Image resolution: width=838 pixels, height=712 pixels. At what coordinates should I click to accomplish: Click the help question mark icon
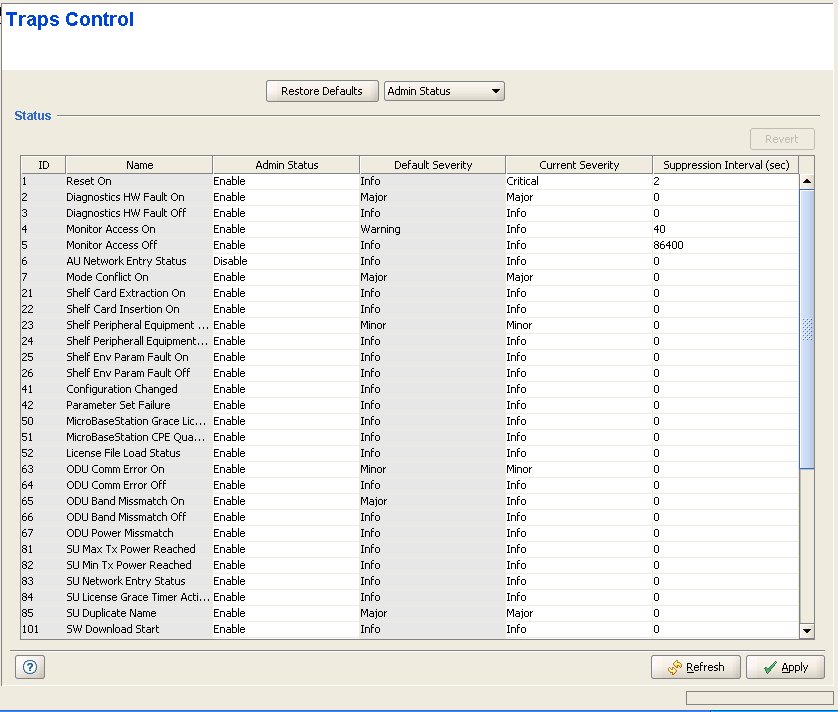(29, 667)
